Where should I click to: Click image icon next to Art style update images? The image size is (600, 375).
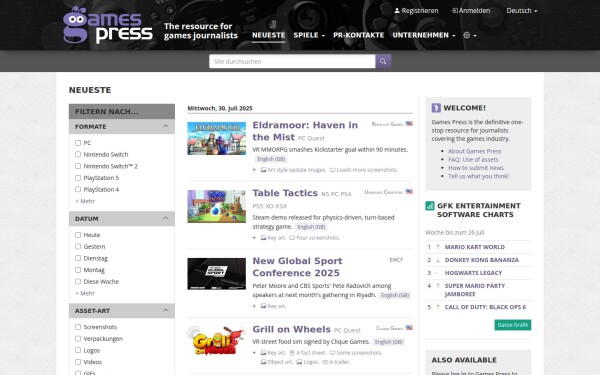(263, 170)
